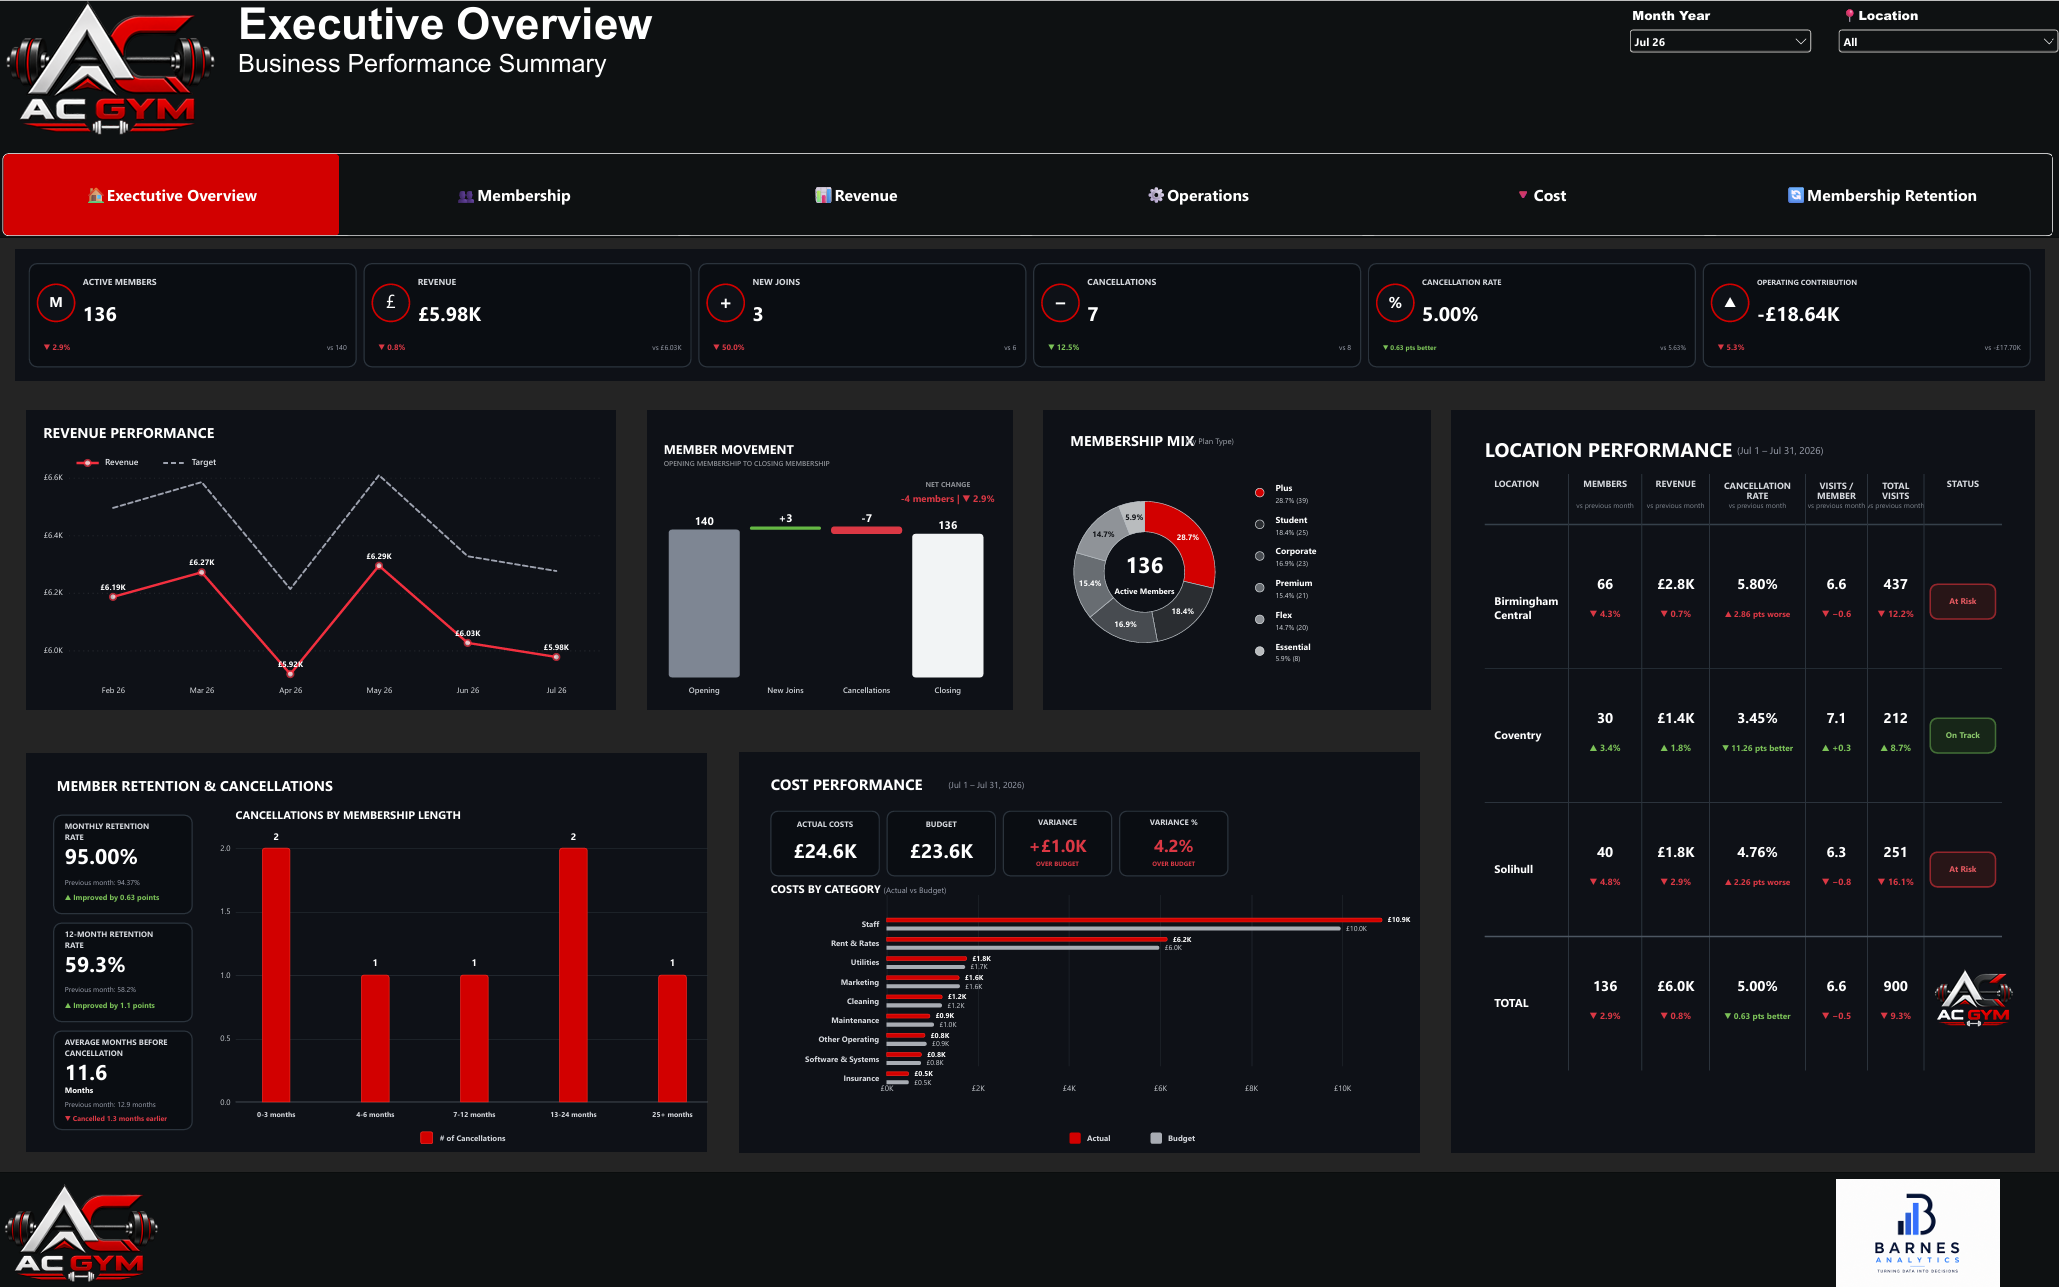The image size is (2059, 1287).
Task: Click the Budget legend swatch in costs
Action: (1156, 1138)
